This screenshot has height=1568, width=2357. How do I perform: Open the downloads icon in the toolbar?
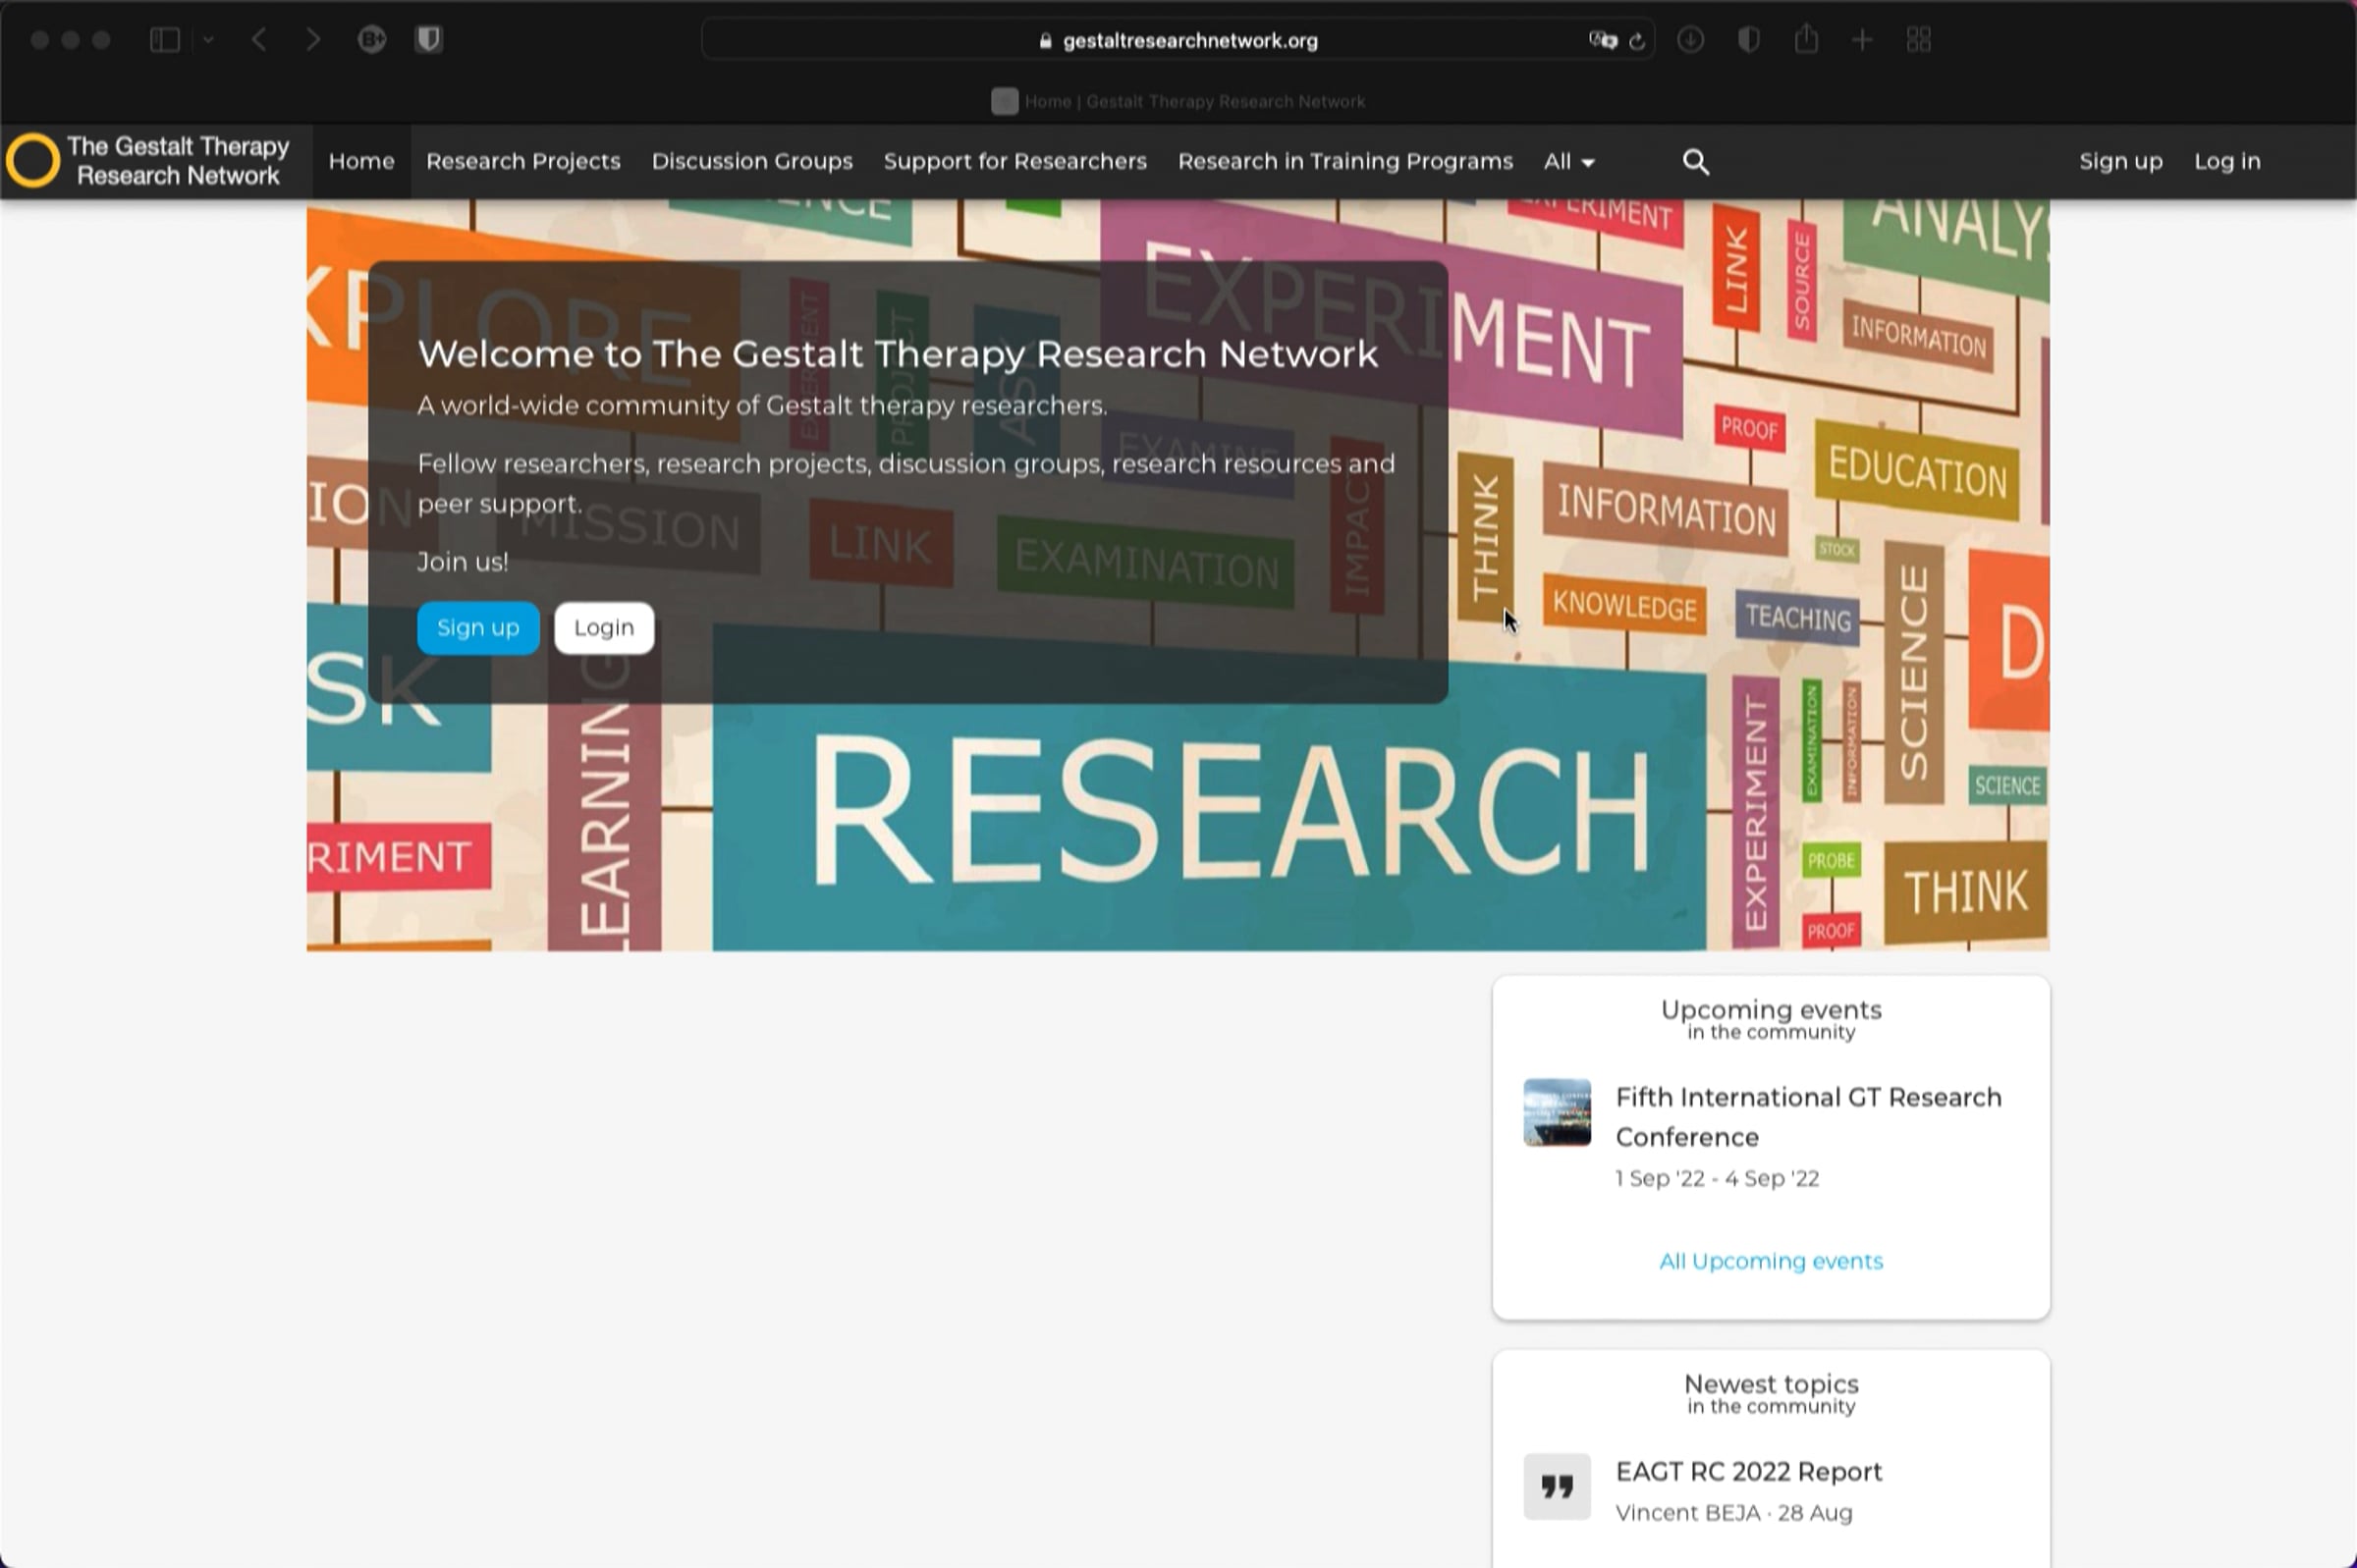[x=1690, y=40]
